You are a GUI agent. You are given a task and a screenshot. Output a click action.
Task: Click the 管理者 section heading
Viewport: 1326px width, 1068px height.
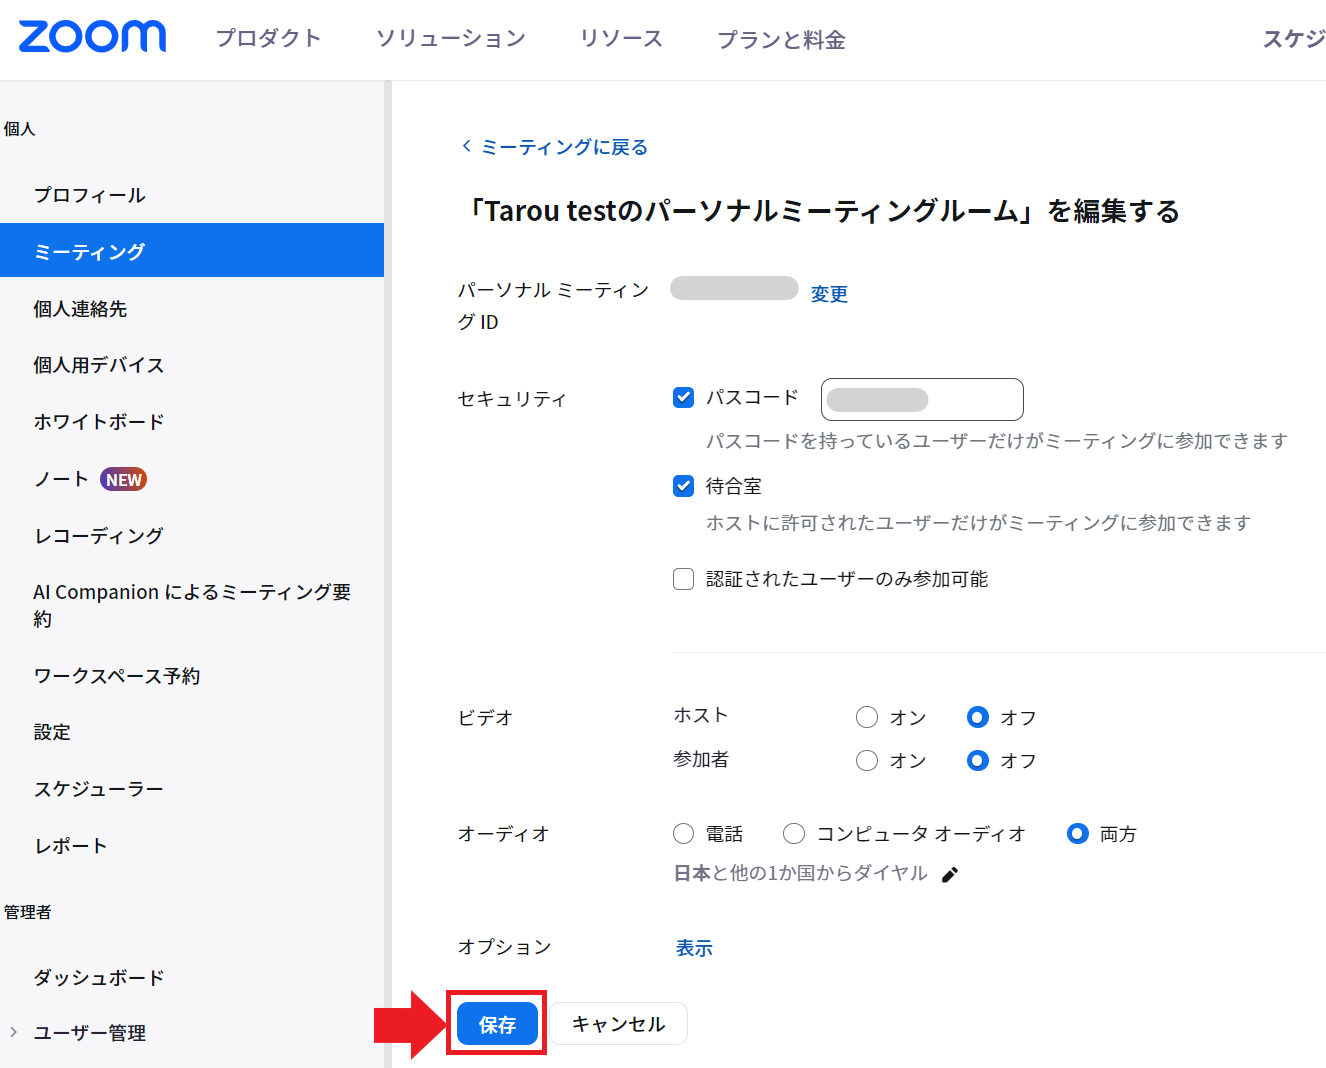click(x=27, y=912)
